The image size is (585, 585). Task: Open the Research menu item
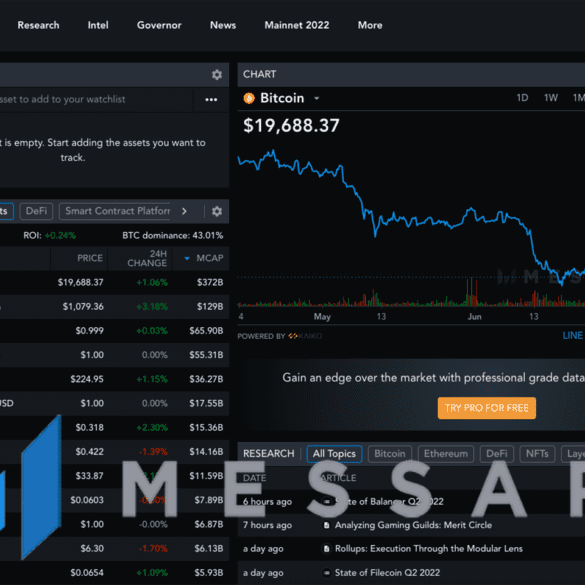[38, 25]
